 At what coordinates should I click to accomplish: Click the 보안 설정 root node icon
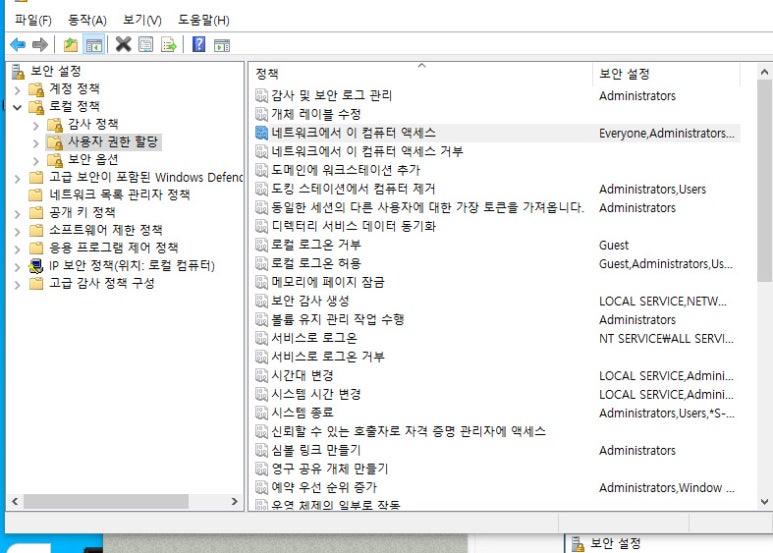[18, 71]
